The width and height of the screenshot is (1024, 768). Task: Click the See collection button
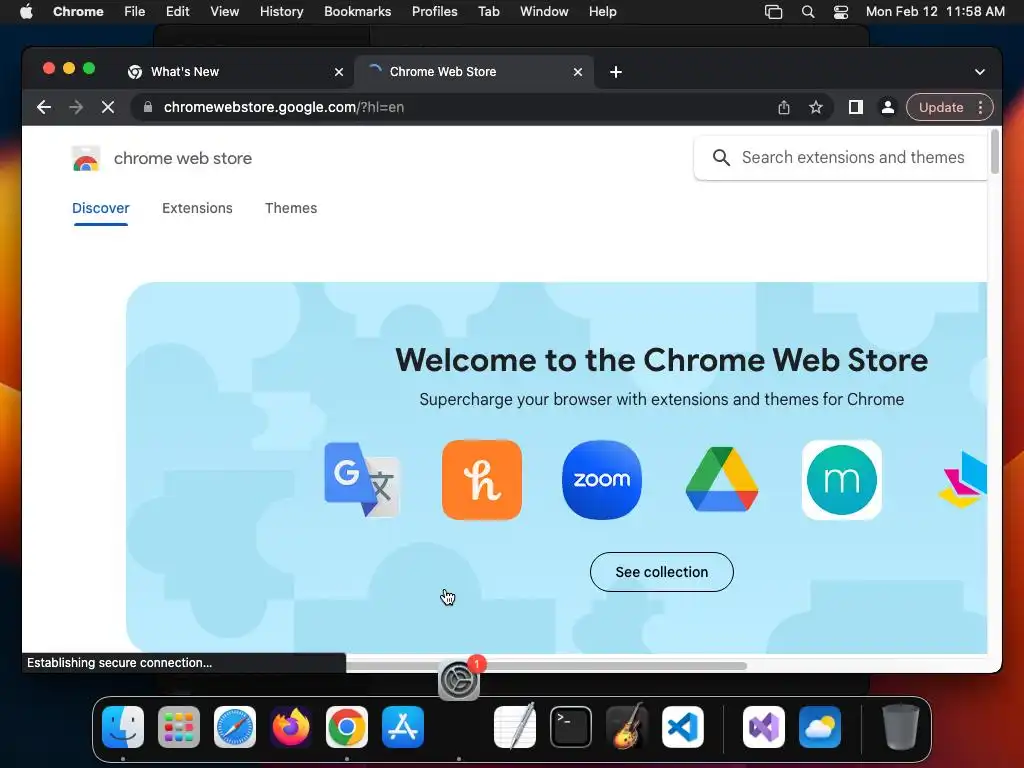[x=662, y=572]
